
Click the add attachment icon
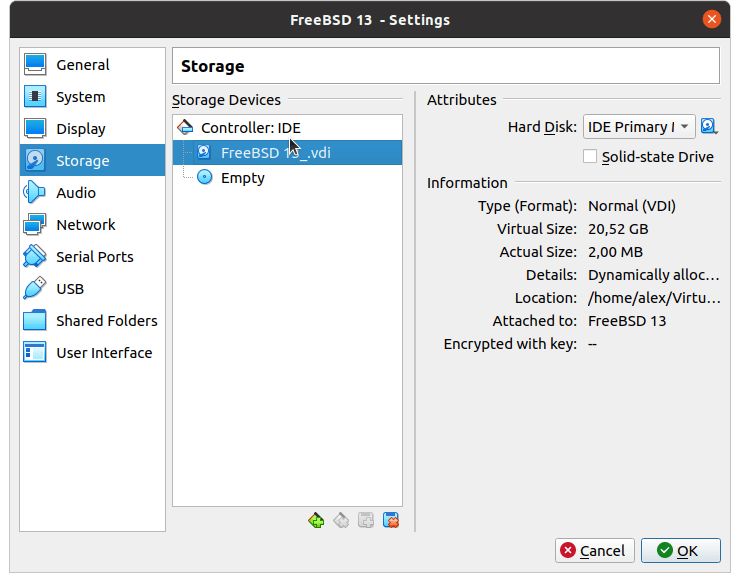[x=366, y=521]
